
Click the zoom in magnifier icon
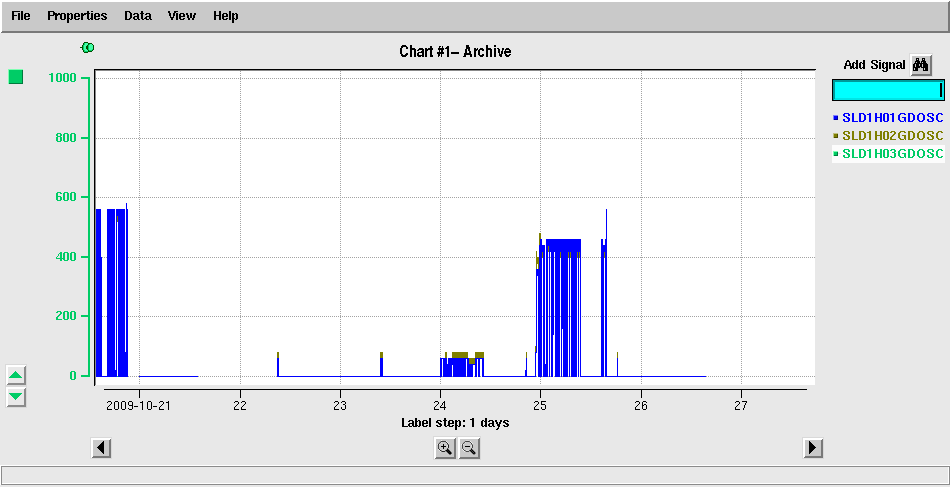[x=445, y=448]
